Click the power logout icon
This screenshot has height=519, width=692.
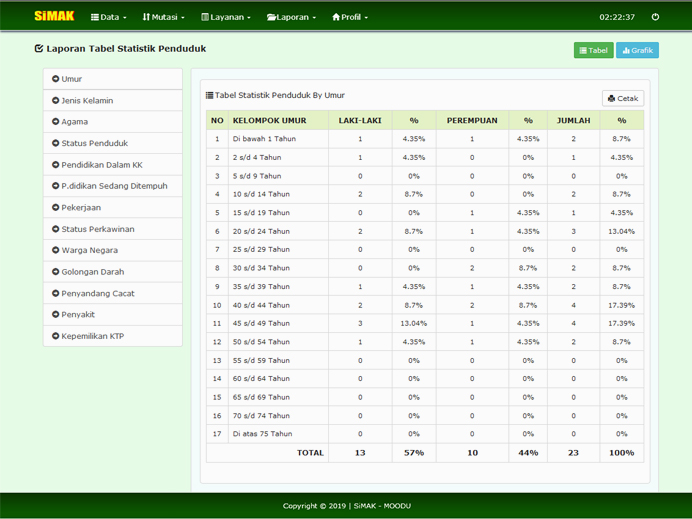coord(655,17)
